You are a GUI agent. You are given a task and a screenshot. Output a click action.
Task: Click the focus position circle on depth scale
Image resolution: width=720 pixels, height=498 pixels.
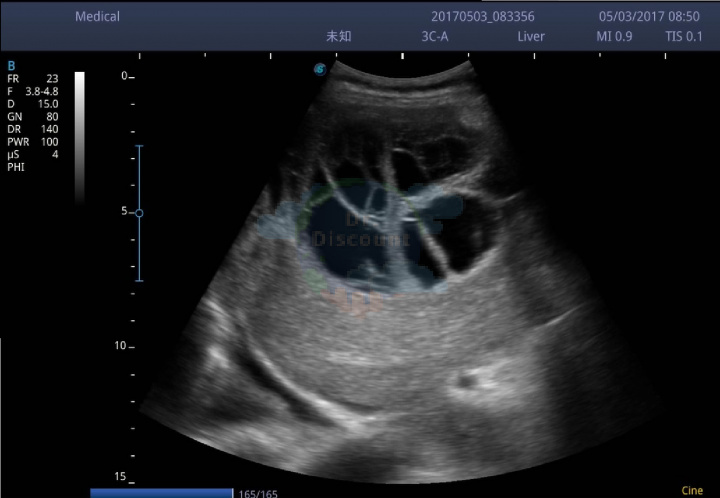pyautogui.click(x=139, y=213)
